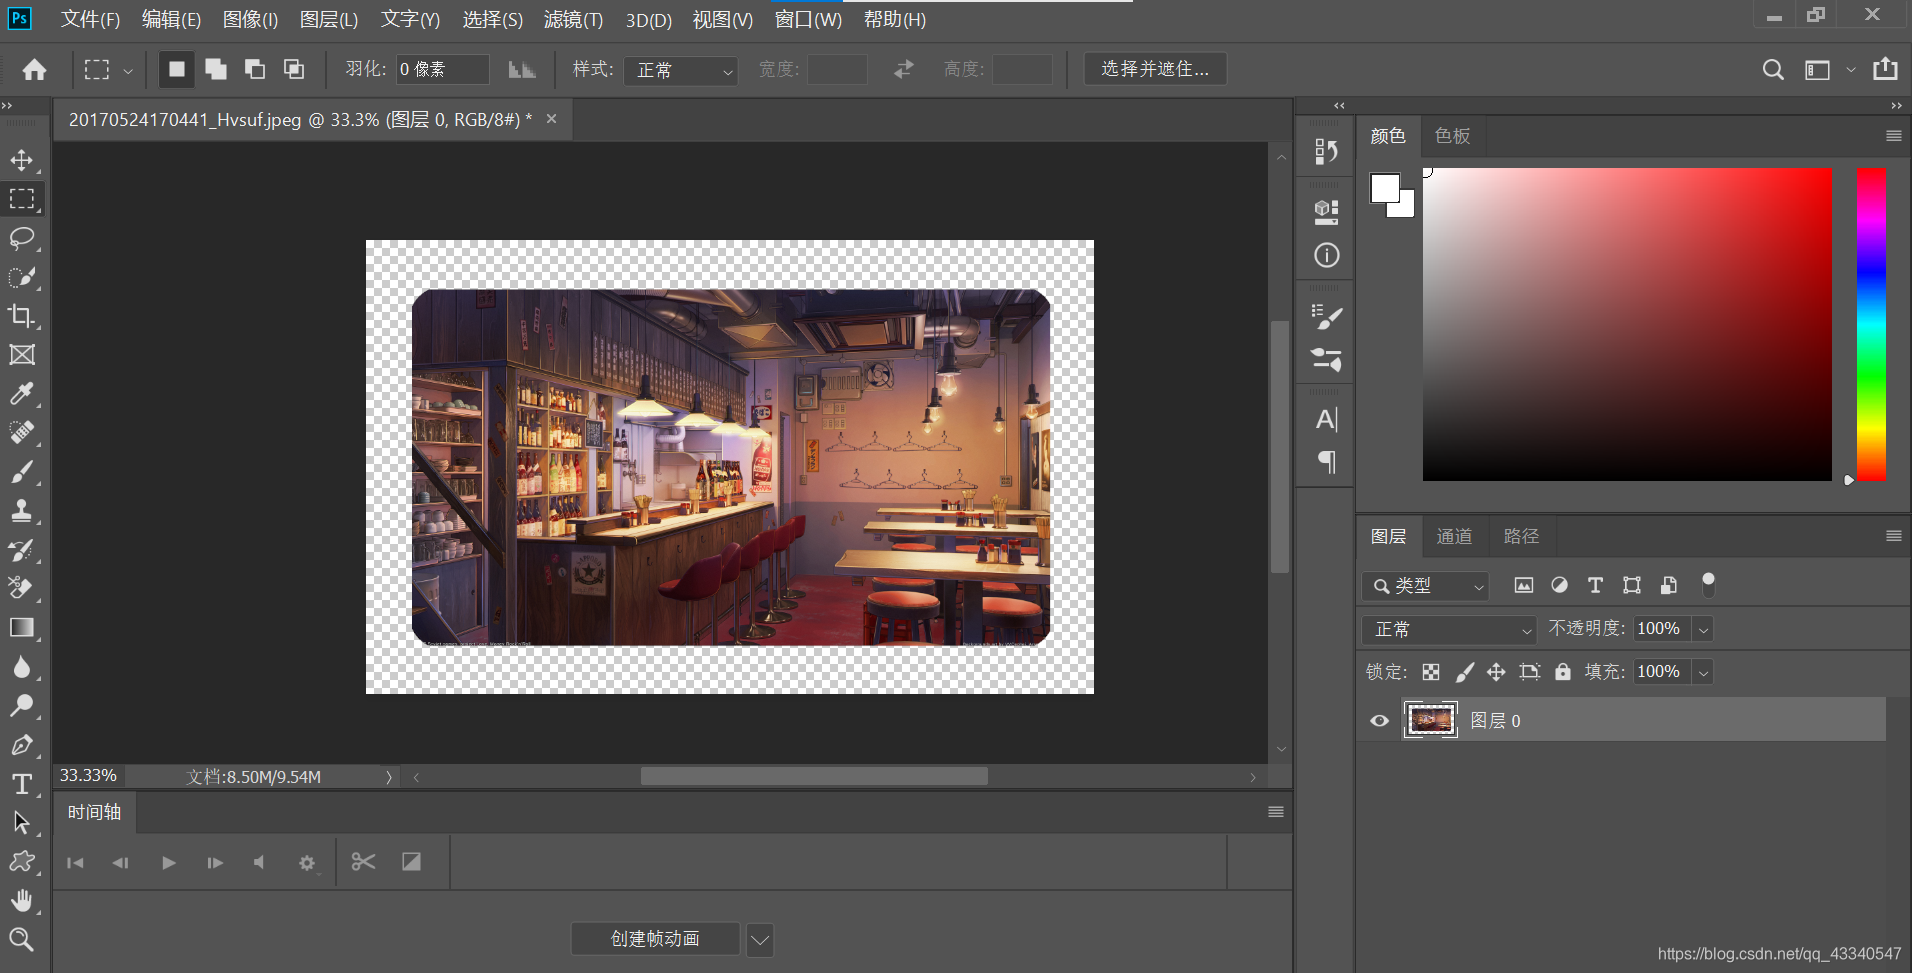Select the Hand tool
The width and height of the screenshot is (1912, 973).
[x=22, y=901]
